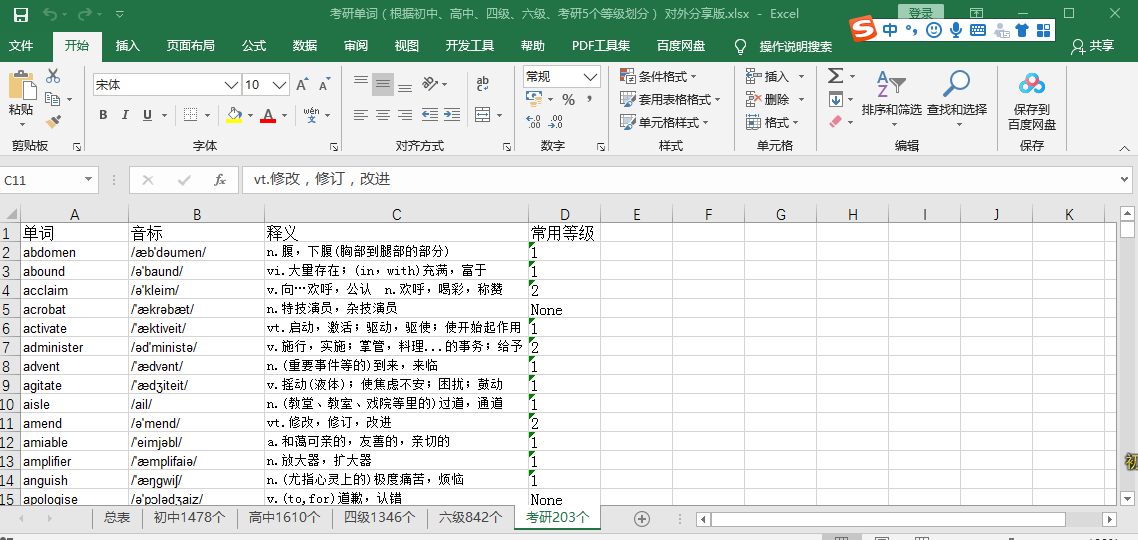The width and height of the screenshot is (1138, 540).
Task: Click the Format Painter brush icon
Action: [52, 121]
